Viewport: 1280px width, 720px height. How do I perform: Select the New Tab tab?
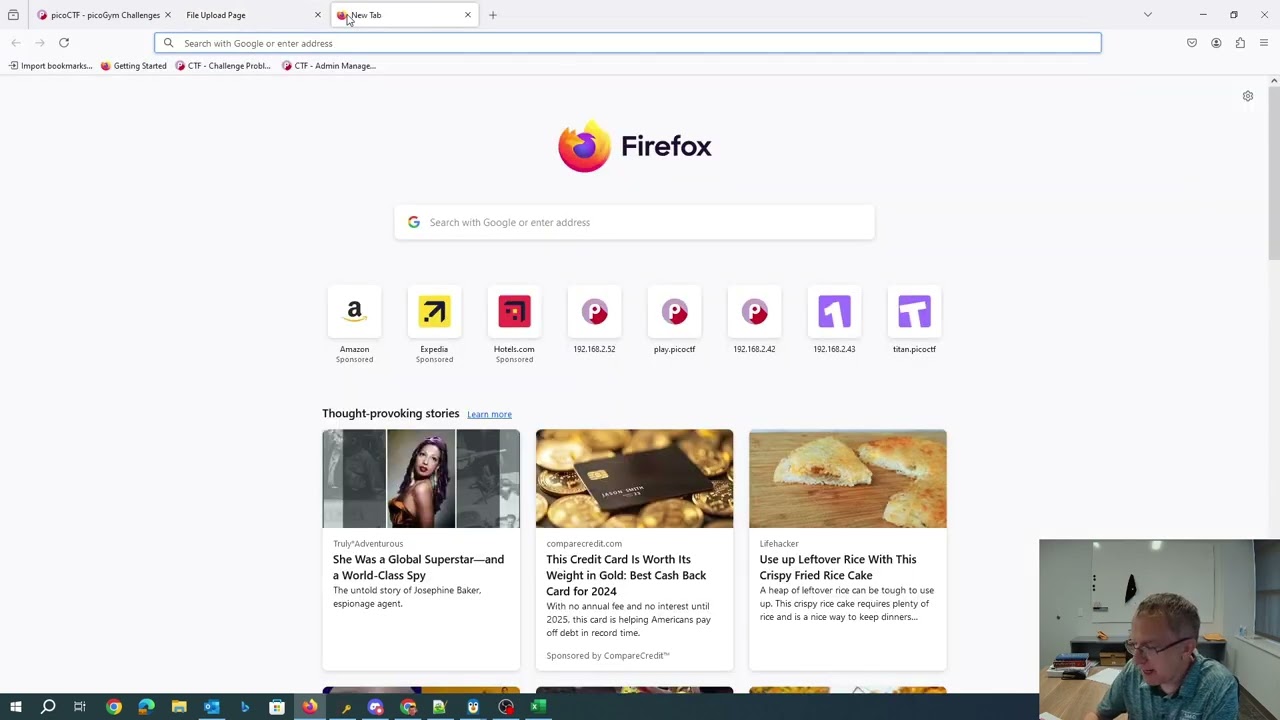(403, 15)
